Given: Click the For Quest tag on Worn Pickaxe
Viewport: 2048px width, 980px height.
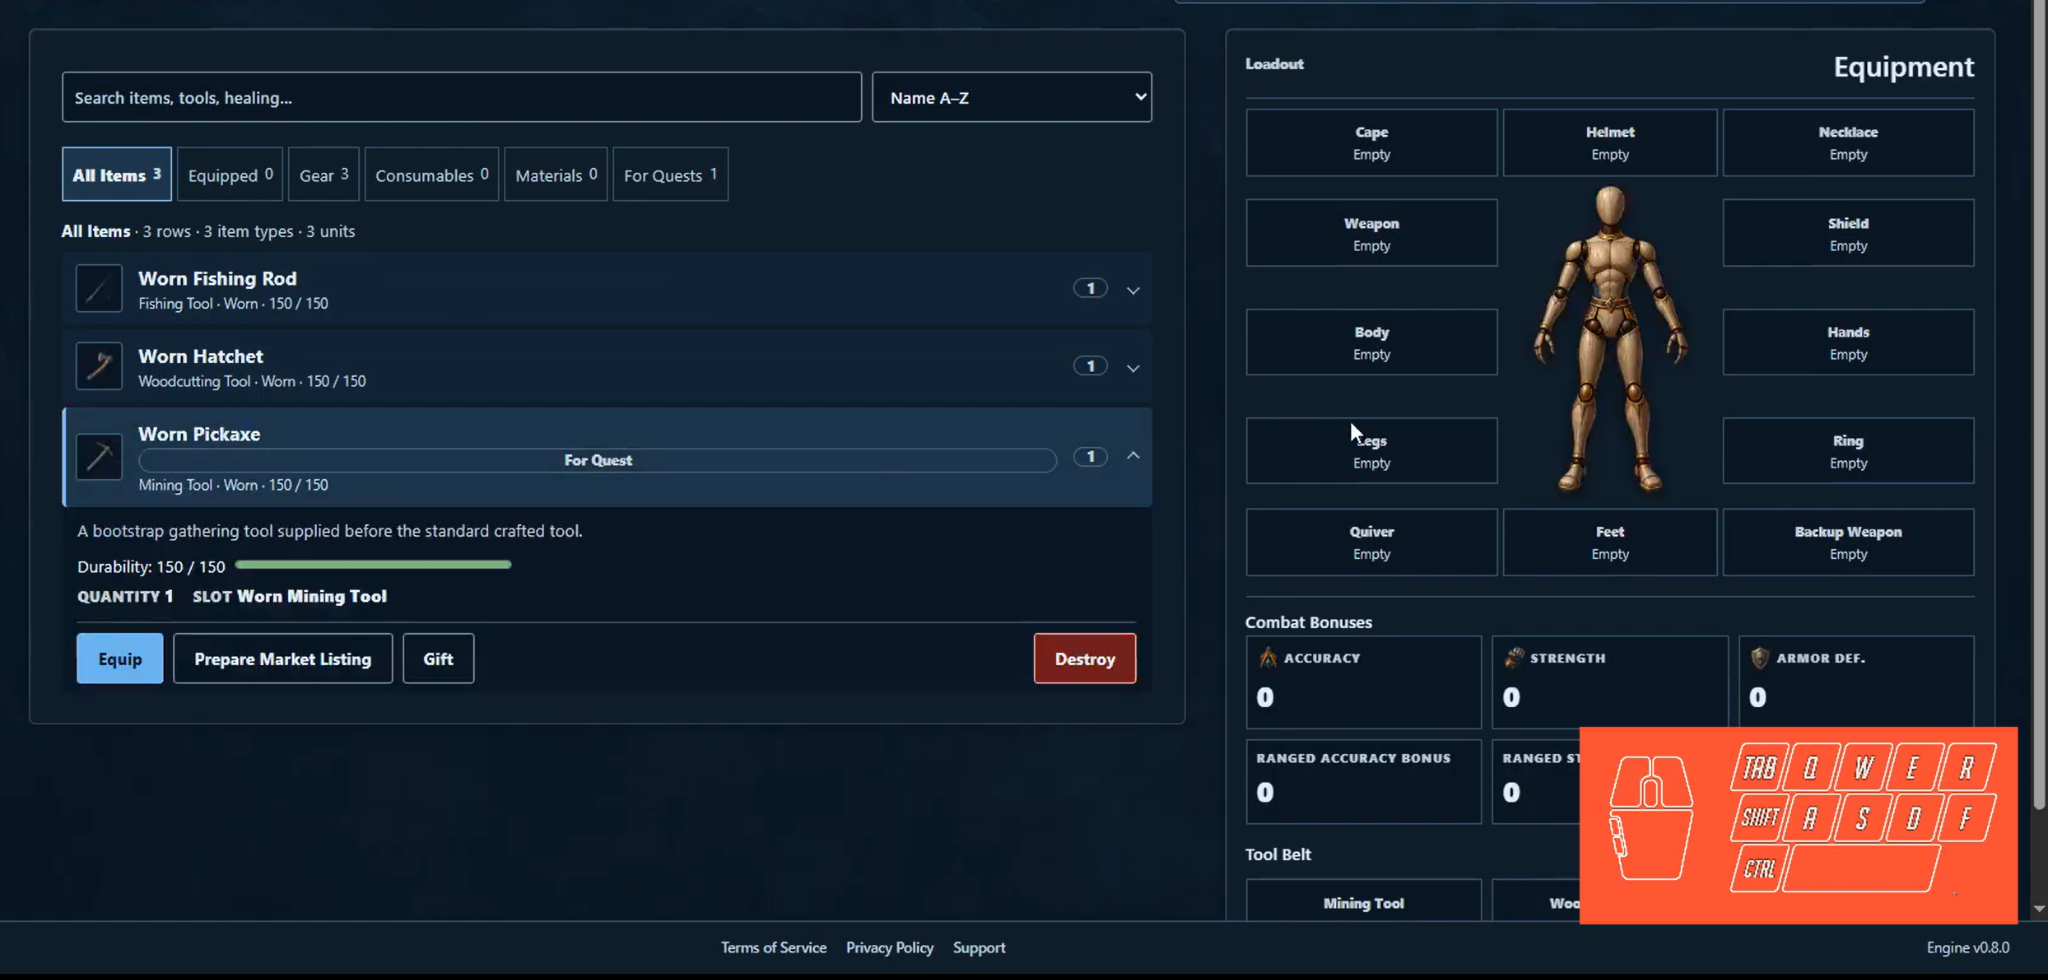Looking at the screenshot, I should [x=598, y=460].
